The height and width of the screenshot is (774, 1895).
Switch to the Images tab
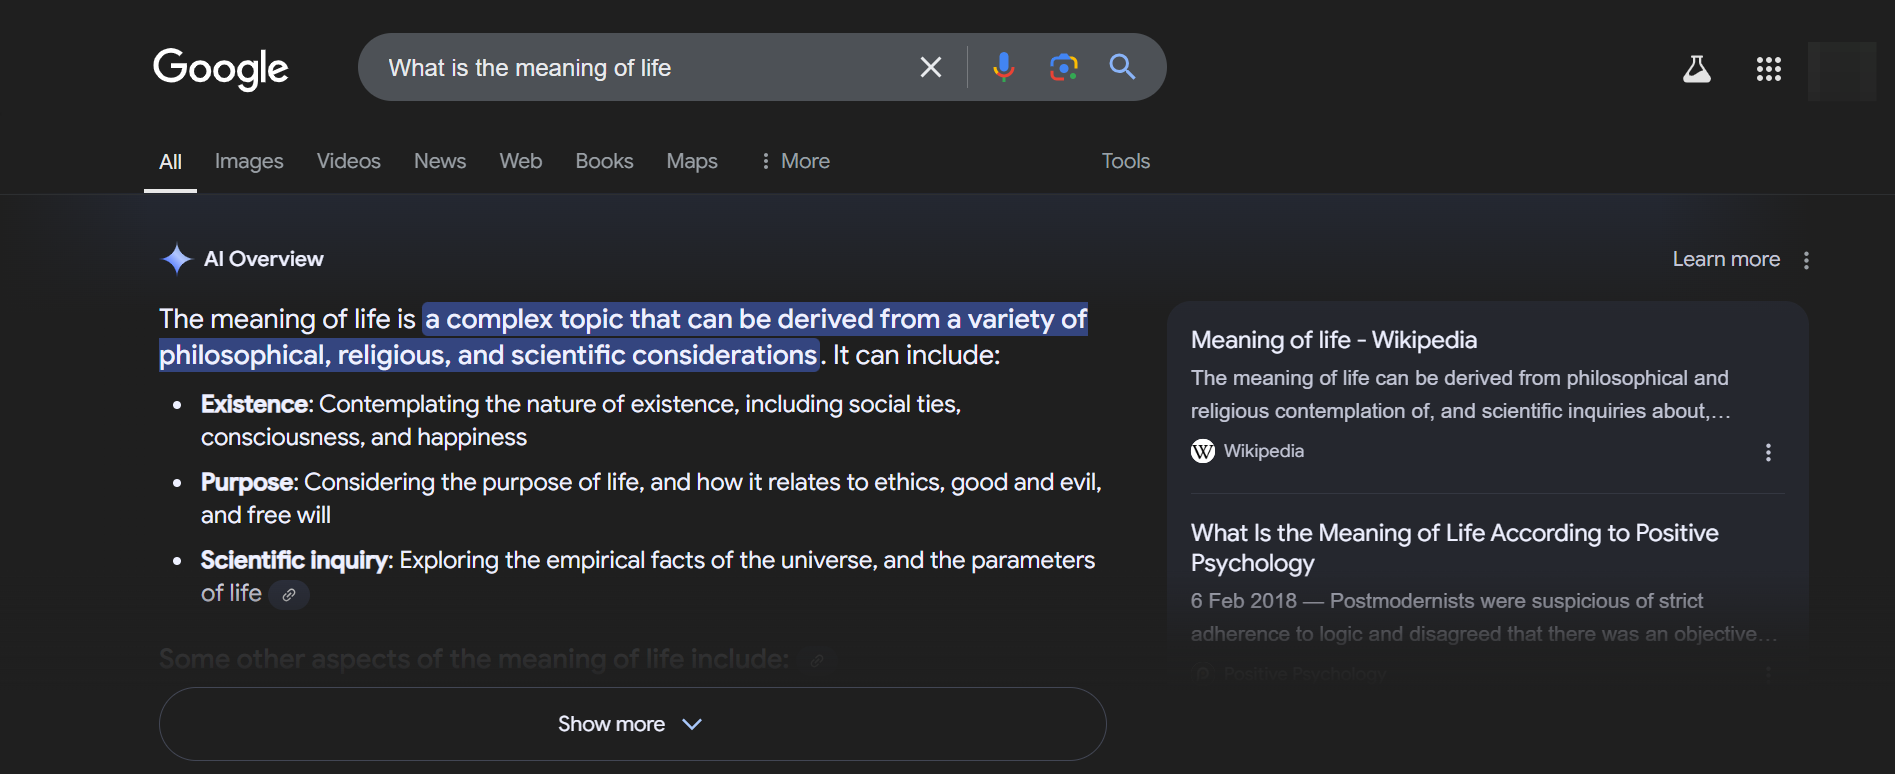pos(249,161)
